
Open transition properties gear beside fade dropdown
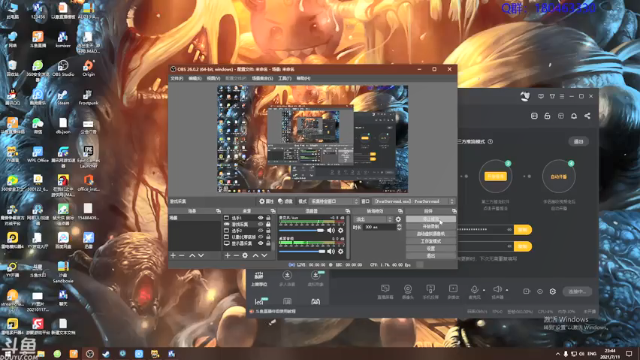[398, 220]
